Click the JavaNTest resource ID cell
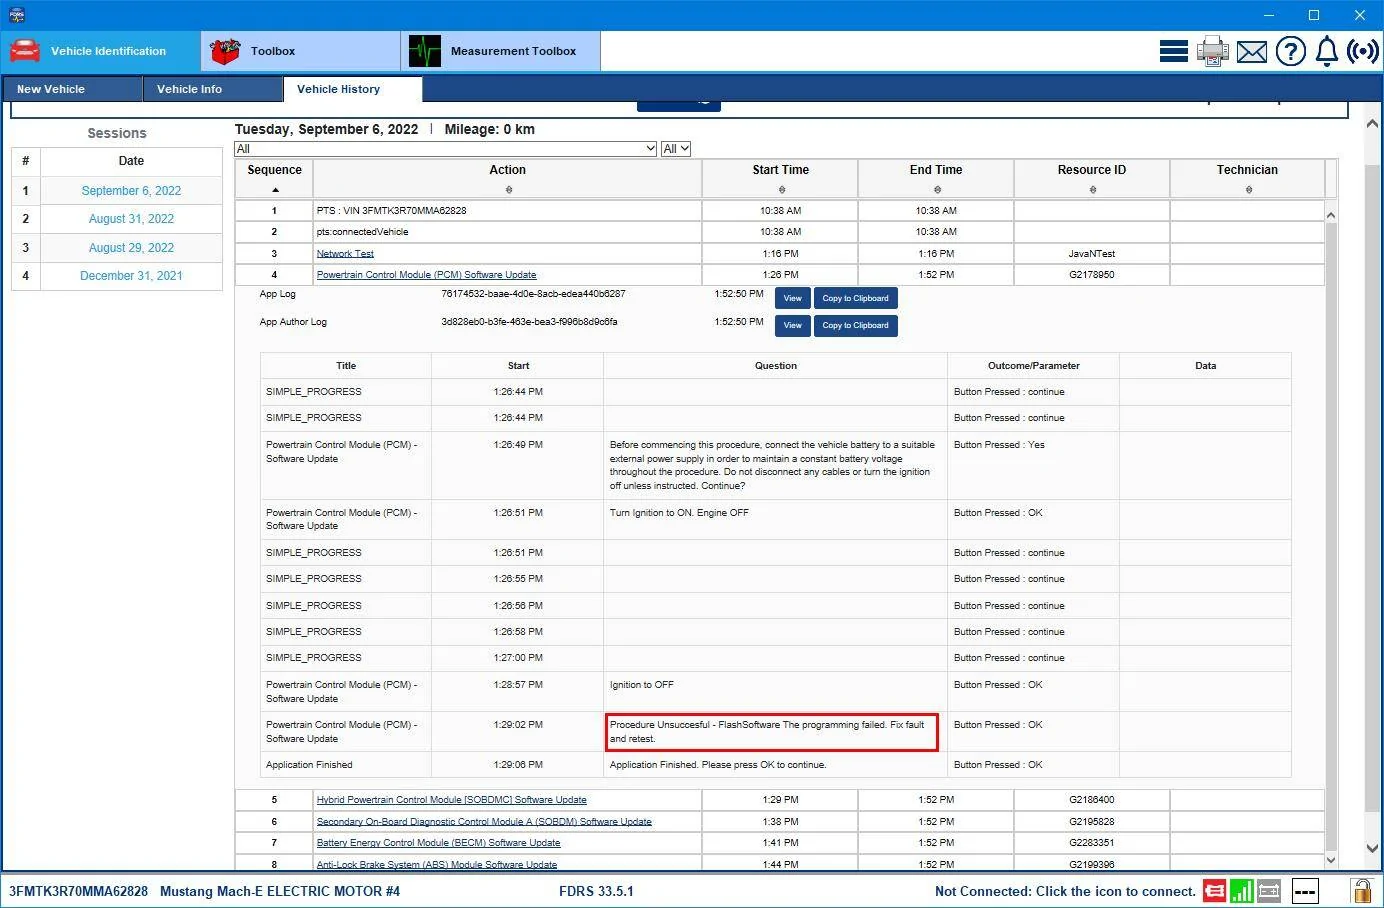Image resolution: width=1384 pixels, height=908 pixels. point(1092,254)
